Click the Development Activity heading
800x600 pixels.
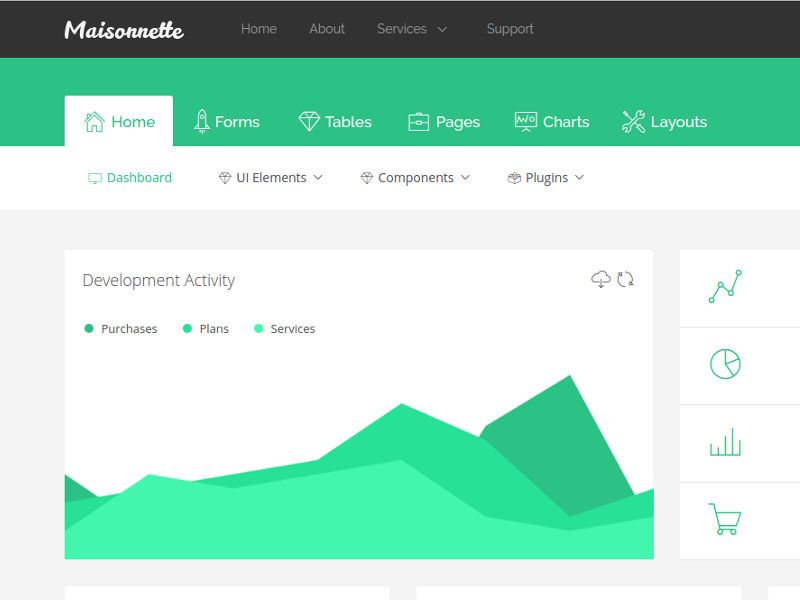pos(159,280)
